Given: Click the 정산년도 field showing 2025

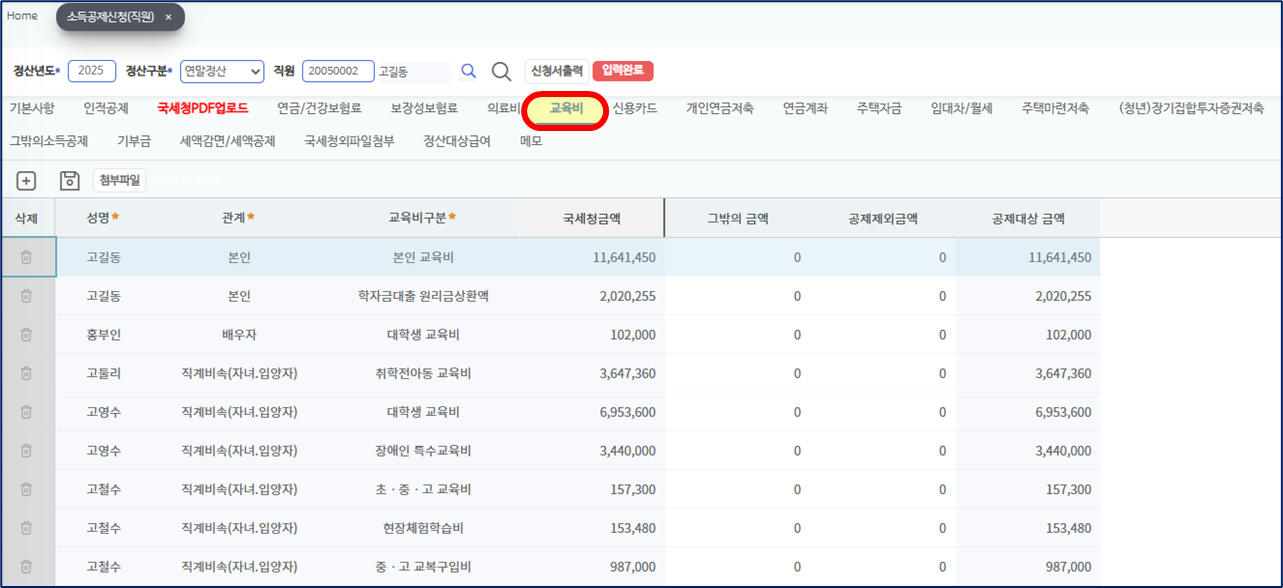Looking at the screenshot, I should (92, 71).
